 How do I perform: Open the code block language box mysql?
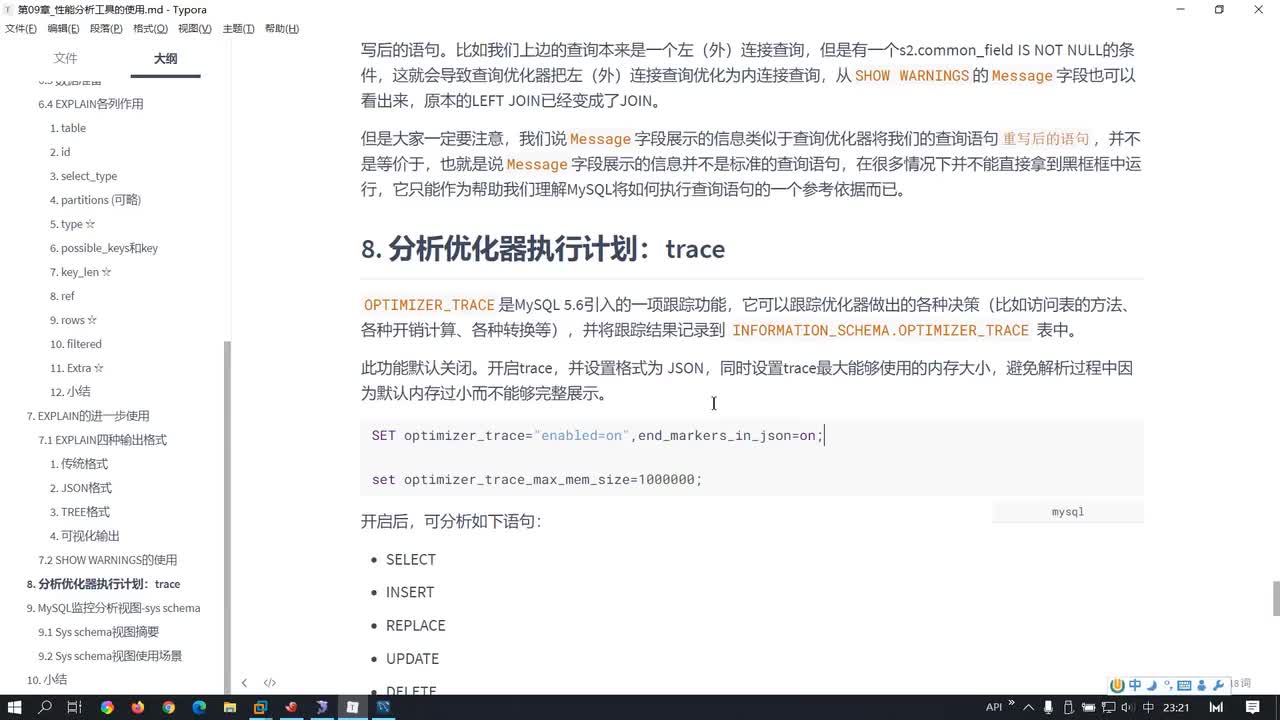1068,512
